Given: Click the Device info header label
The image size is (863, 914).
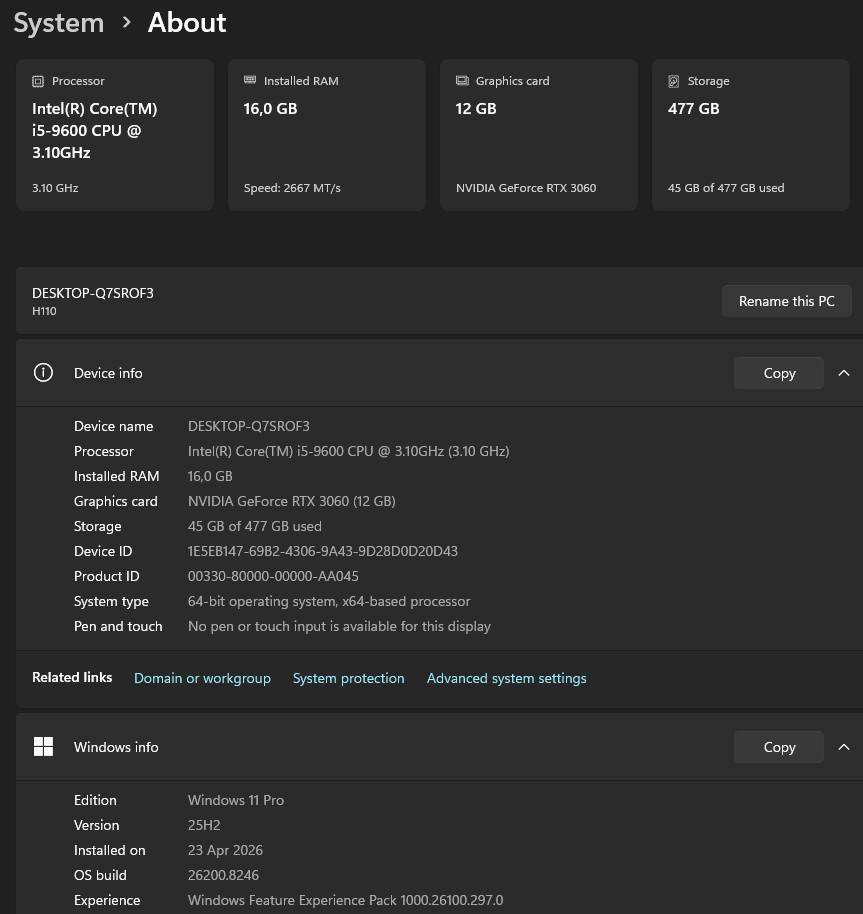Looking at the screenshot, I should [108, 373].
